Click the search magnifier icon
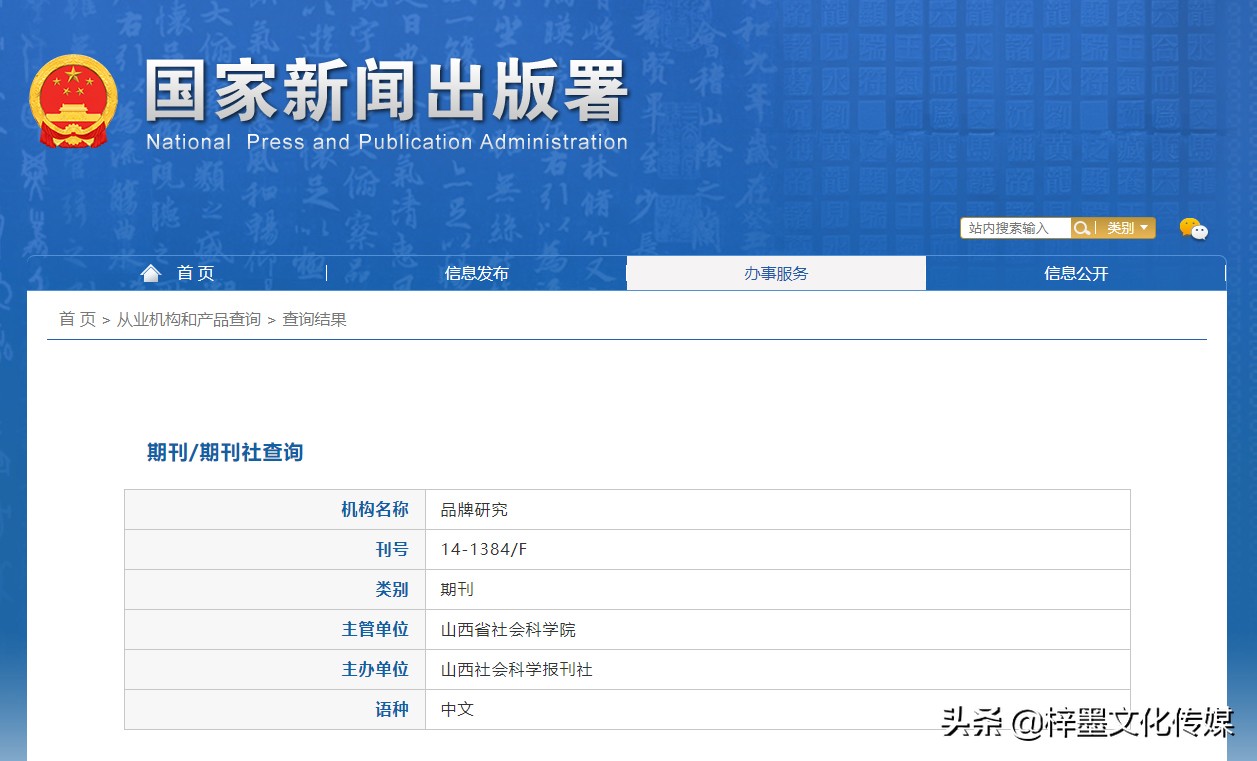This screenshot has height=761, width=1257. pyautogui.click(x=1080, y=227)
